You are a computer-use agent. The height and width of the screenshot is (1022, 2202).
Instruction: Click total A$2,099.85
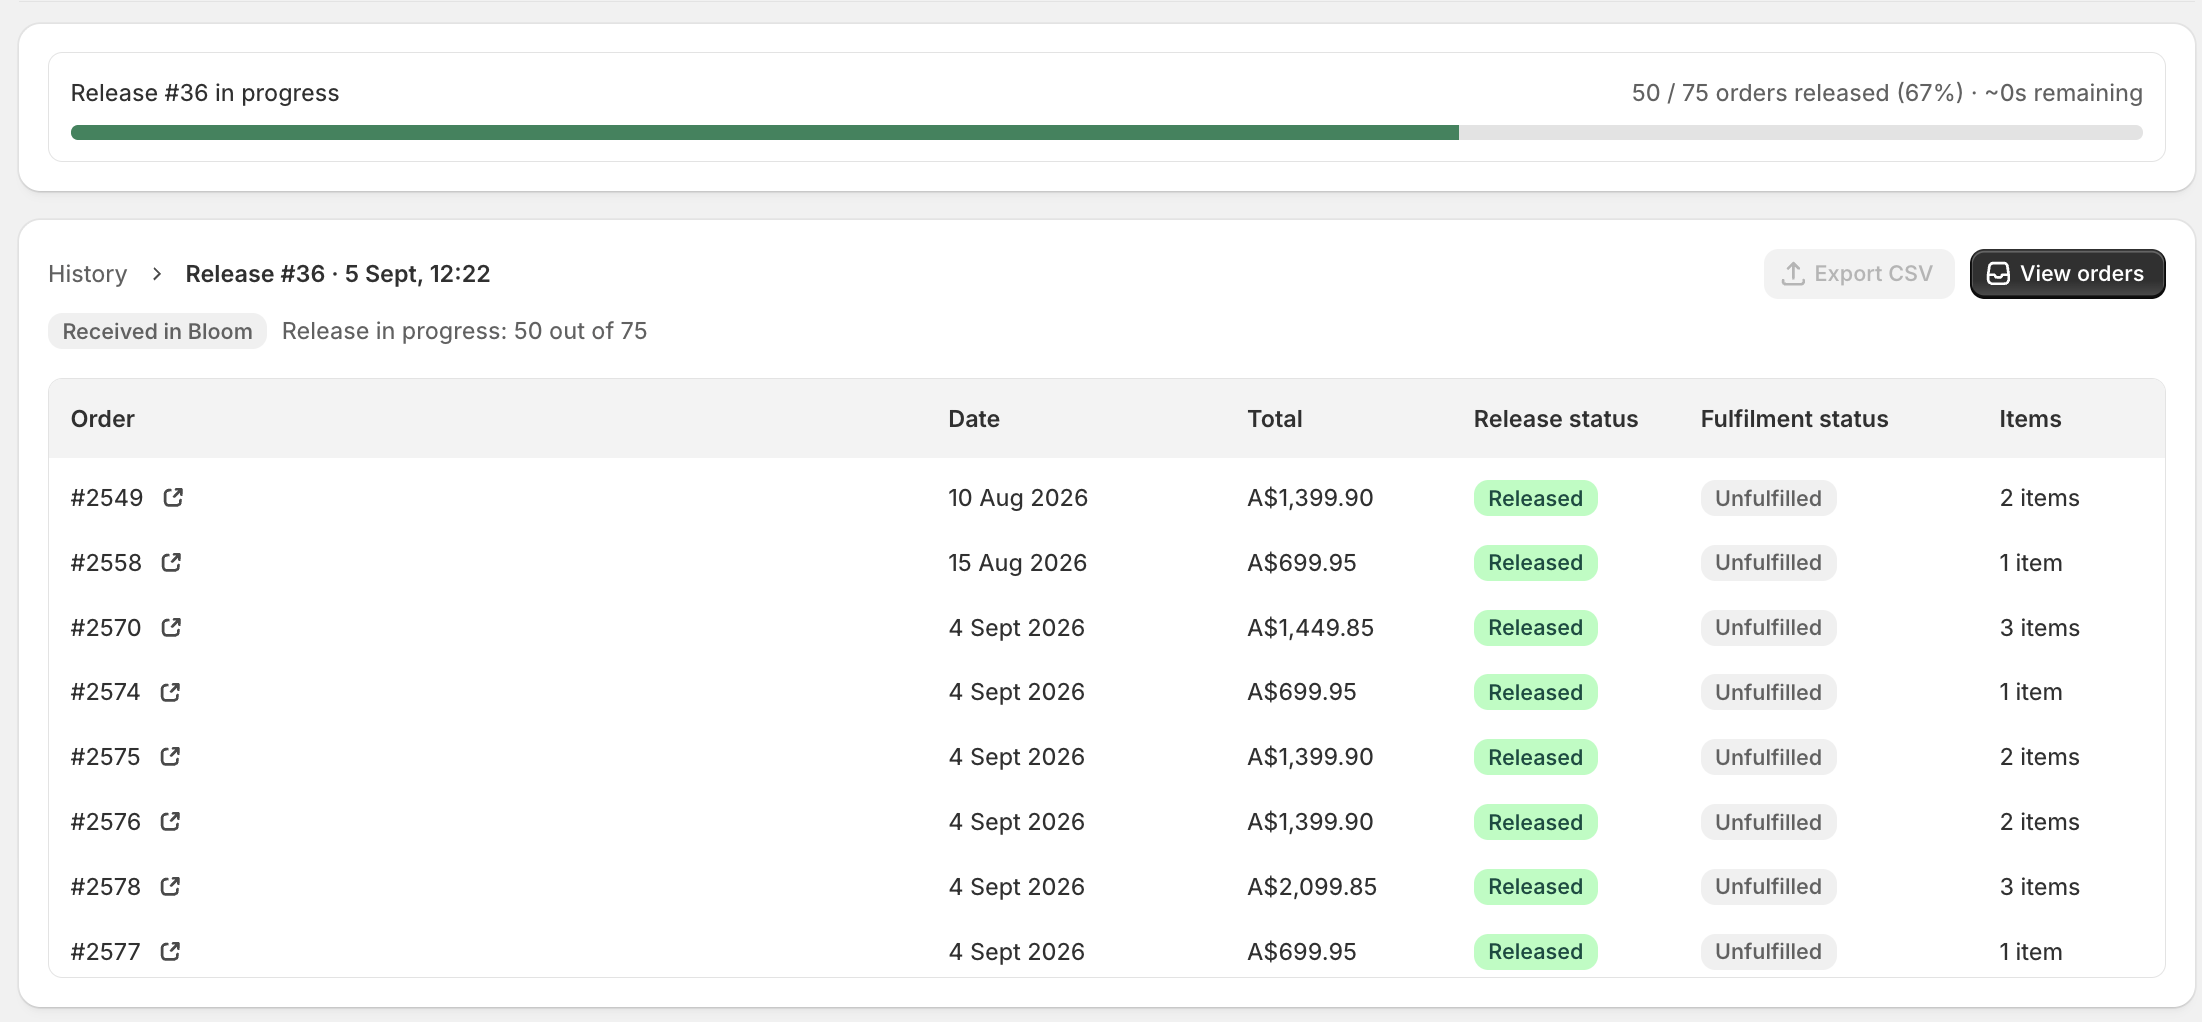coord(1312,887)
